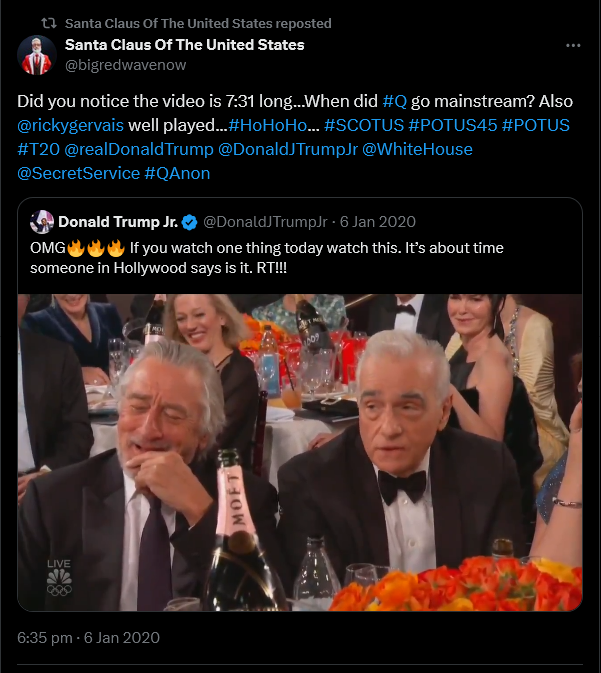This screenshot has width=601, height=673.
Task: Click "Santa Claus Of The United States reposted"
Action: click(197, 23)
